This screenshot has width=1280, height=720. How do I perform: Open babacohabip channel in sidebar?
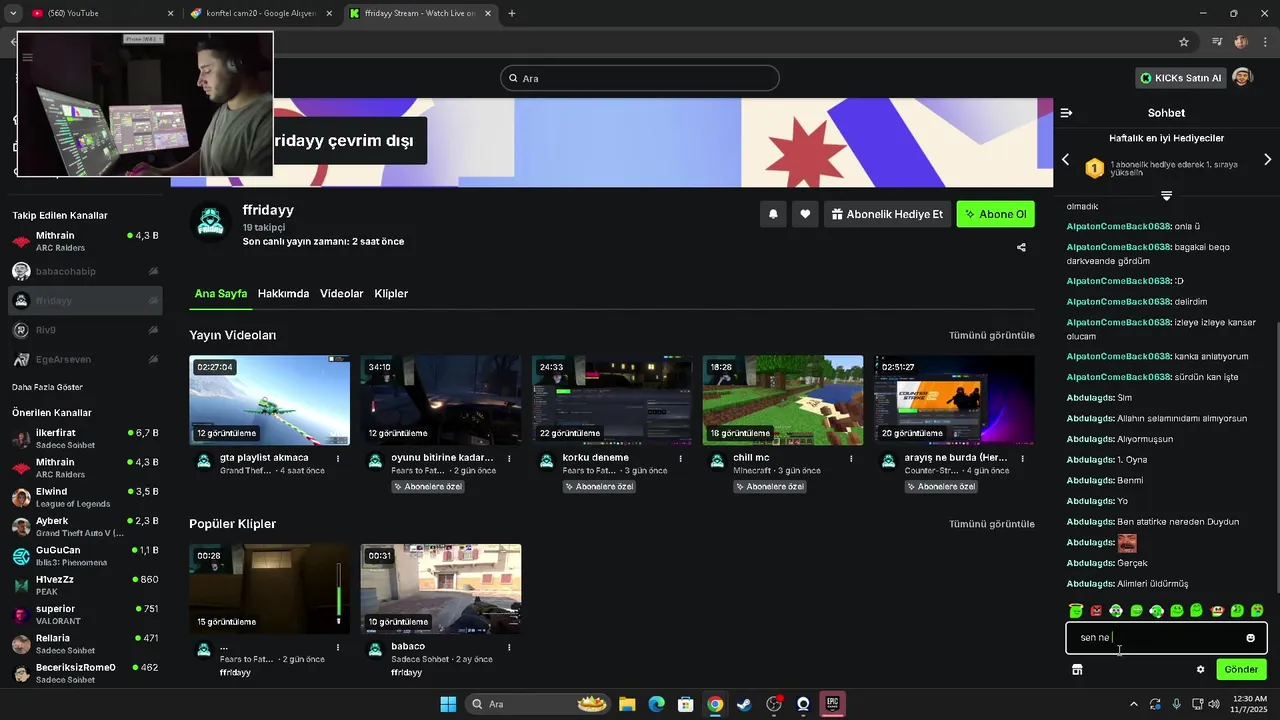(85, 271)
